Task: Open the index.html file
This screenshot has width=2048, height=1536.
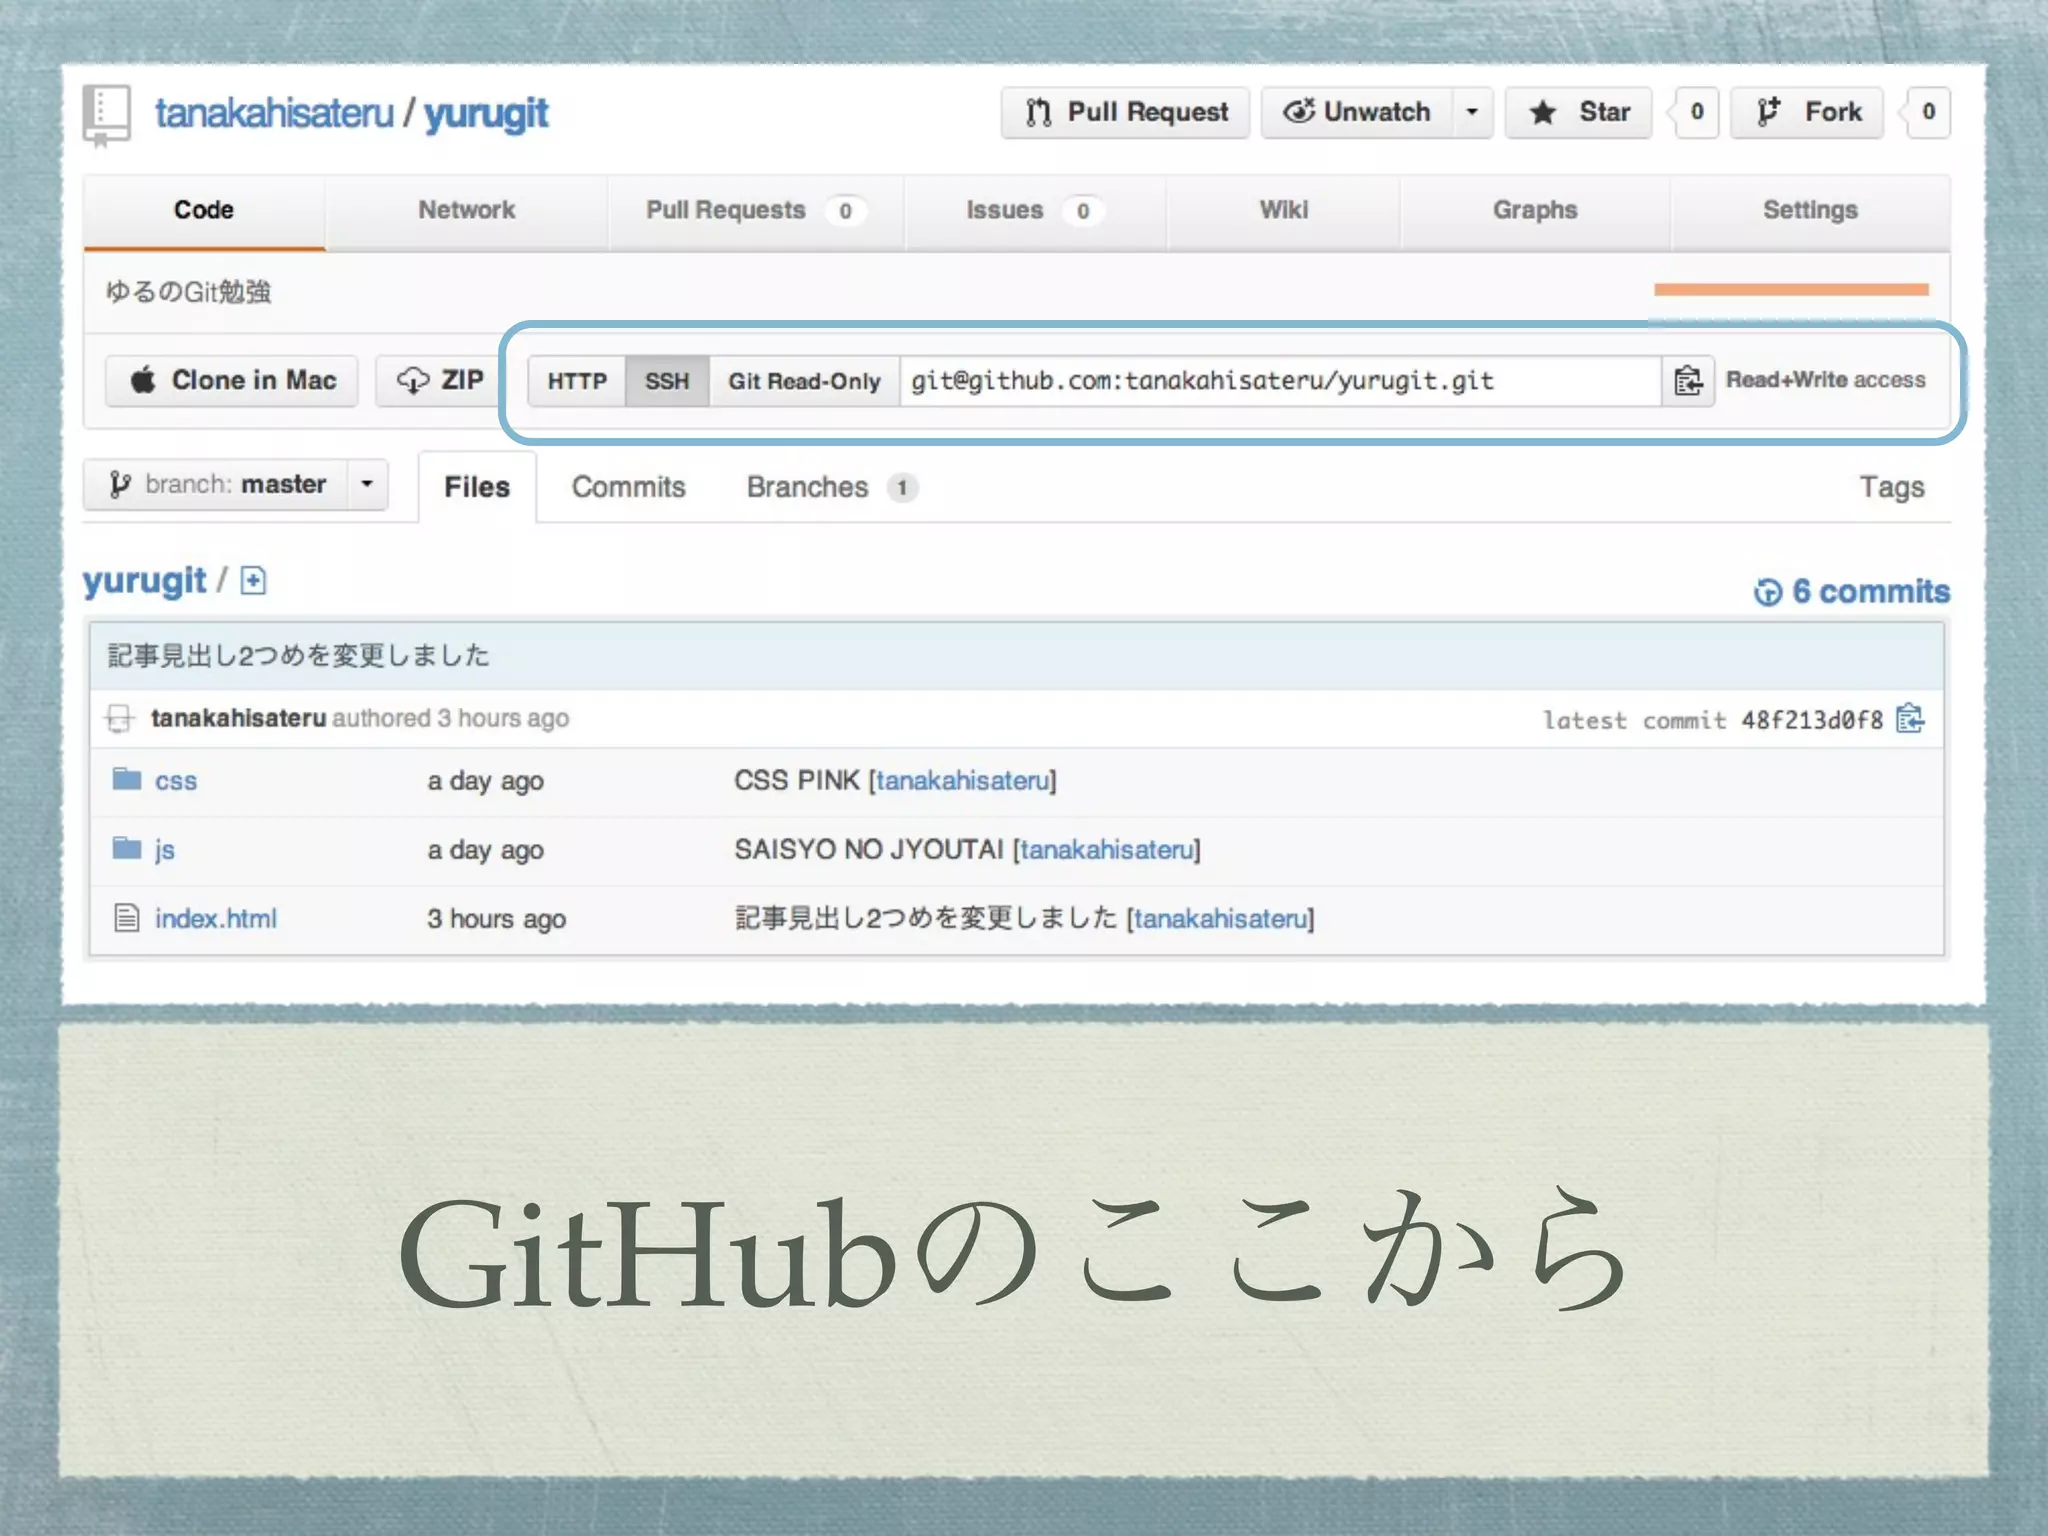Action: pyautogui.click(x=216, y=918)
